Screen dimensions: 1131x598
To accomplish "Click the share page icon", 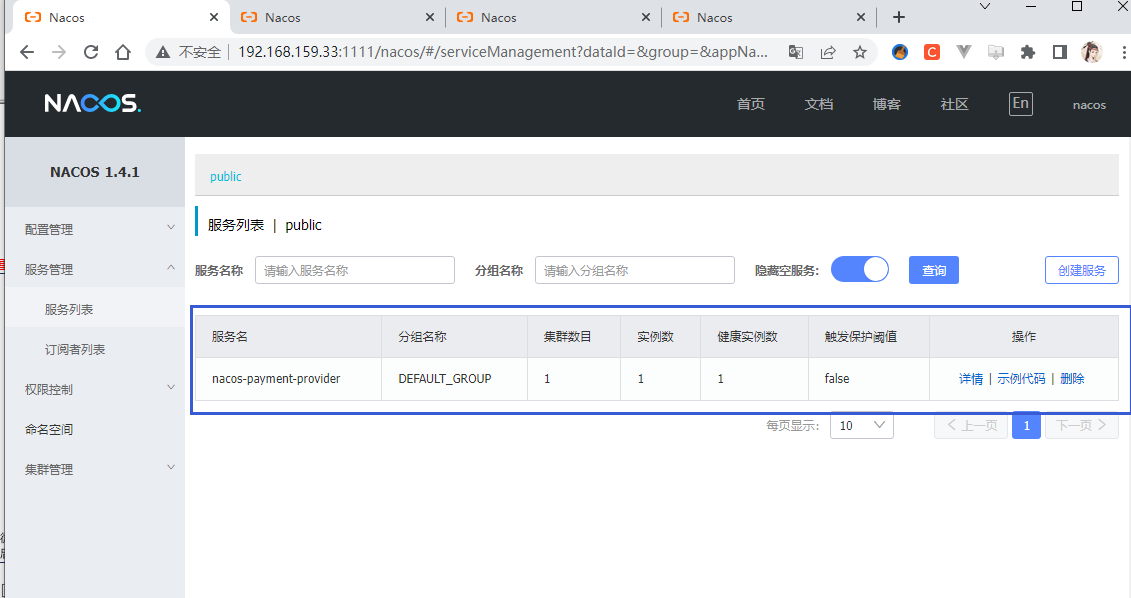I will [828, 52].
